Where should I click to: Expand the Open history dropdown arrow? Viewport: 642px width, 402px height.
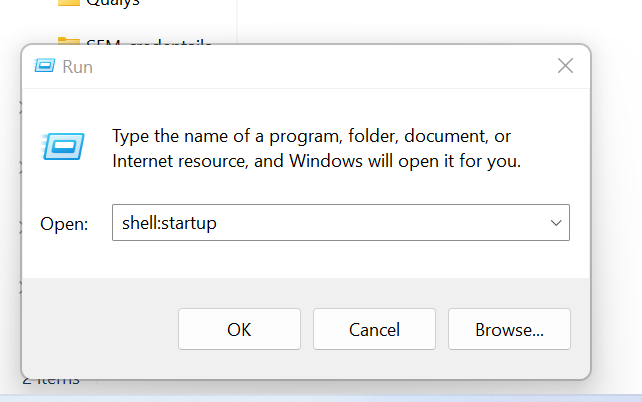pos(556,223)
